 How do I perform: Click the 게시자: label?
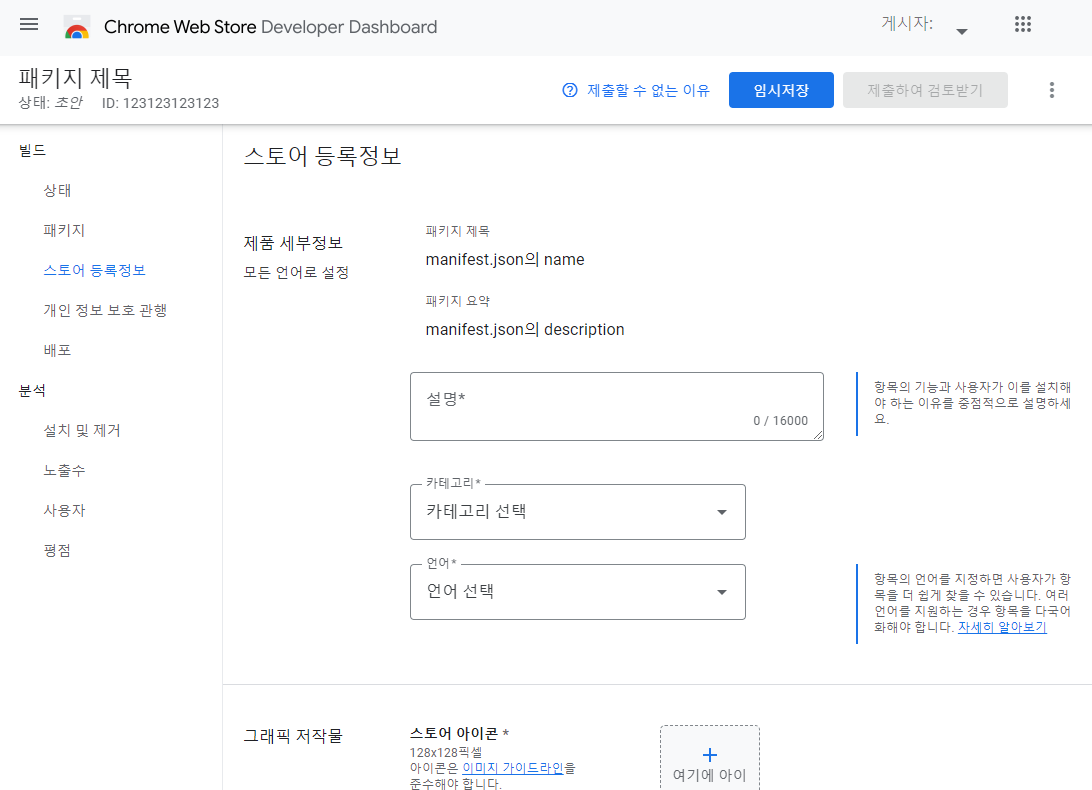click(907, 23)
